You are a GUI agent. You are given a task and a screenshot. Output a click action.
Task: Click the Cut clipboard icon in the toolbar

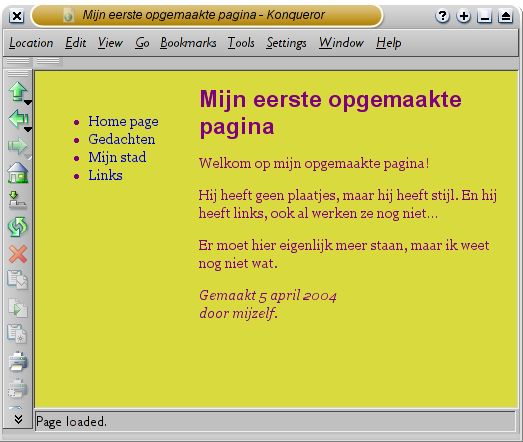(17, 280)
